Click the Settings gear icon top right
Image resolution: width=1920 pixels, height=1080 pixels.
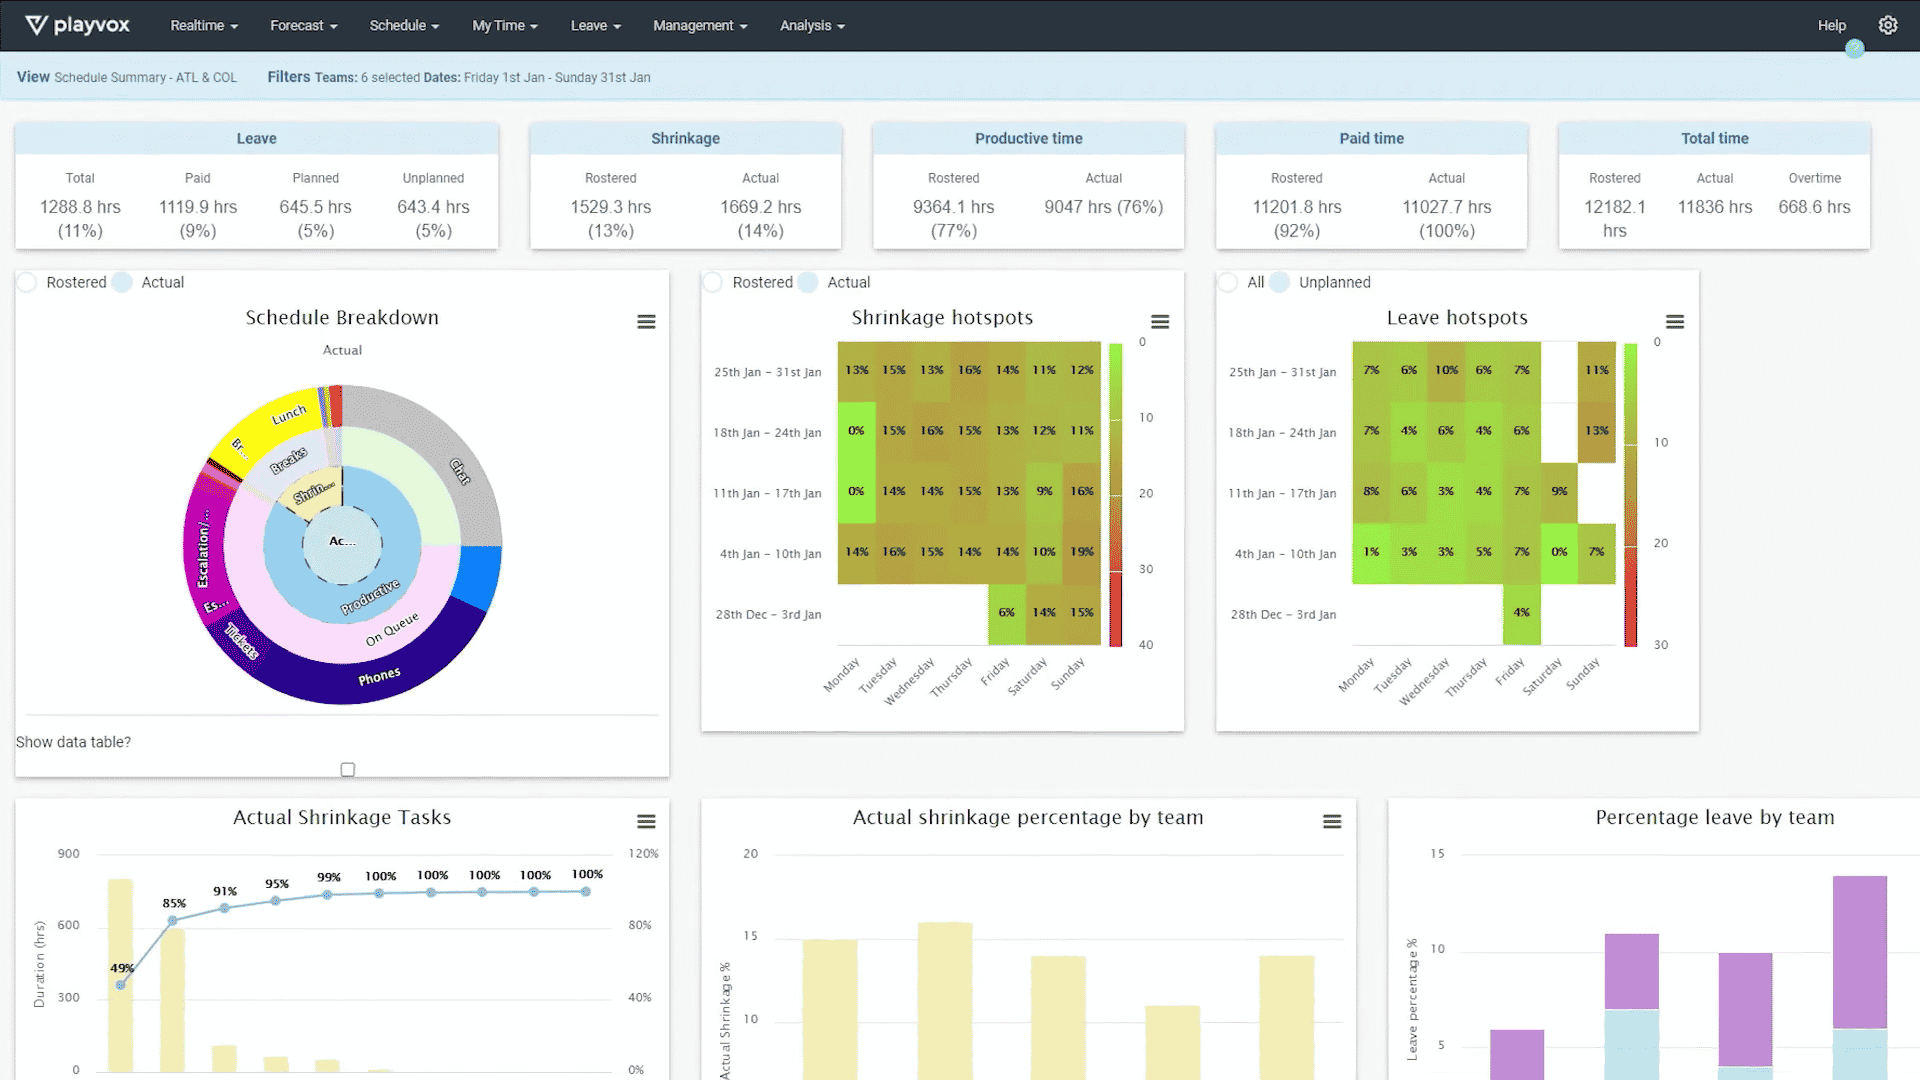tap(1887, 25)
